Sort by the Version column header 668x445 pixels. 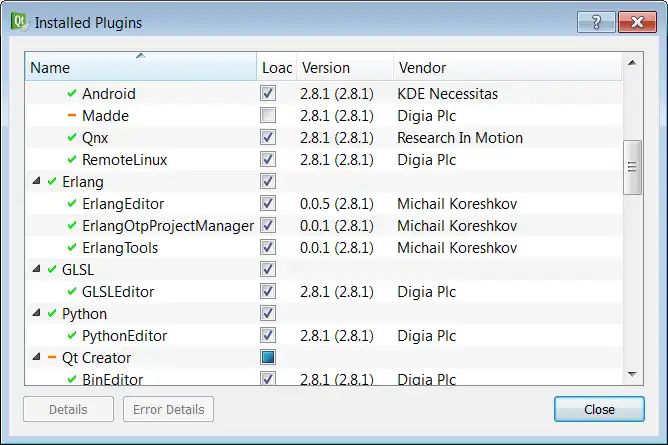[345, 67]
